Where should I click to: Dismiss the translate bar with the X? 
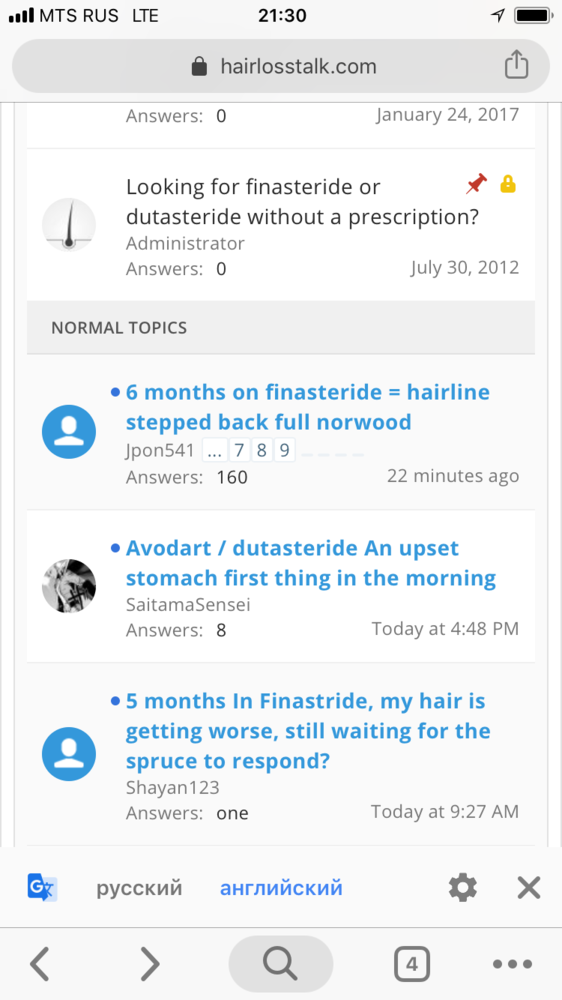pos(529,887)
